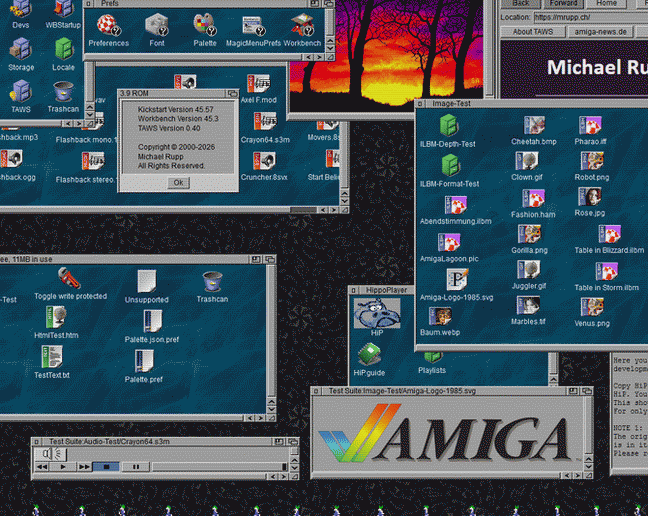This screenshot has width=648, height=516.
Task: Select the Fashion.ham image icon
Action: point(533,199)
